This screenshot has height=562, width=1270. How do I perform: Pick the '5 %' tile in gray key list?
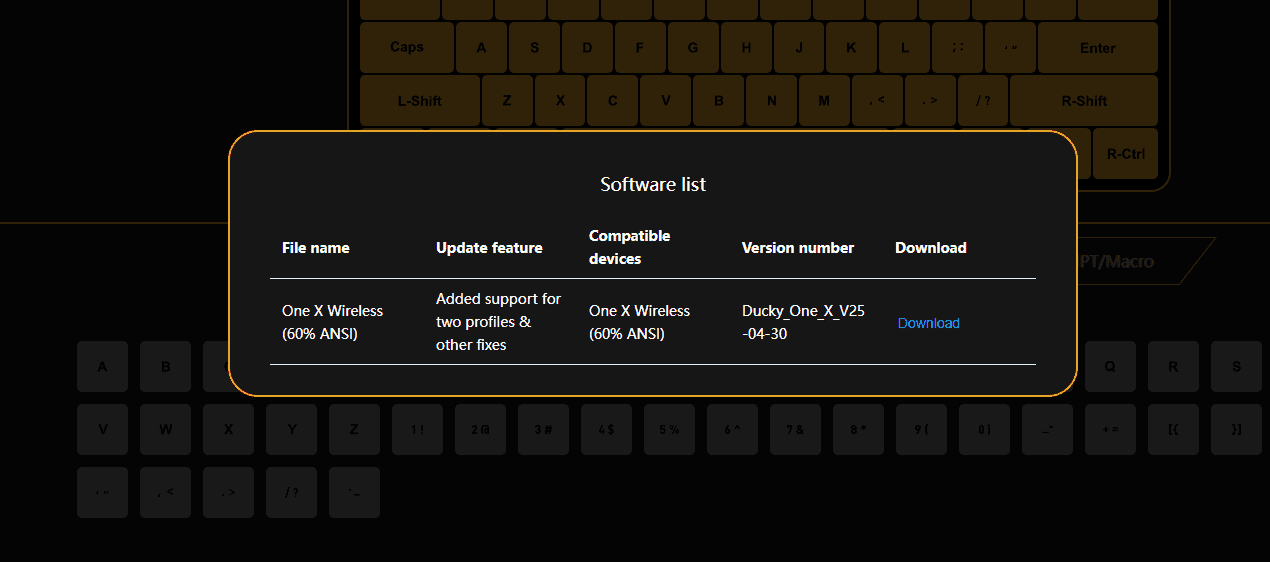pos(669,429)
